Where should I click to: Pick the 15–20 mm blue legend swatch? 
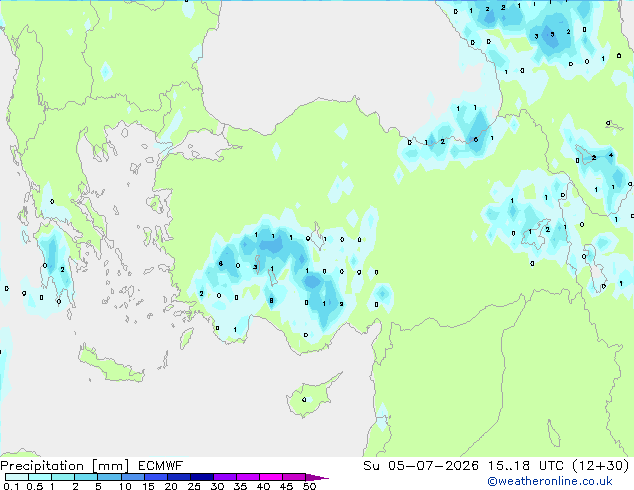tap(155, 477)
